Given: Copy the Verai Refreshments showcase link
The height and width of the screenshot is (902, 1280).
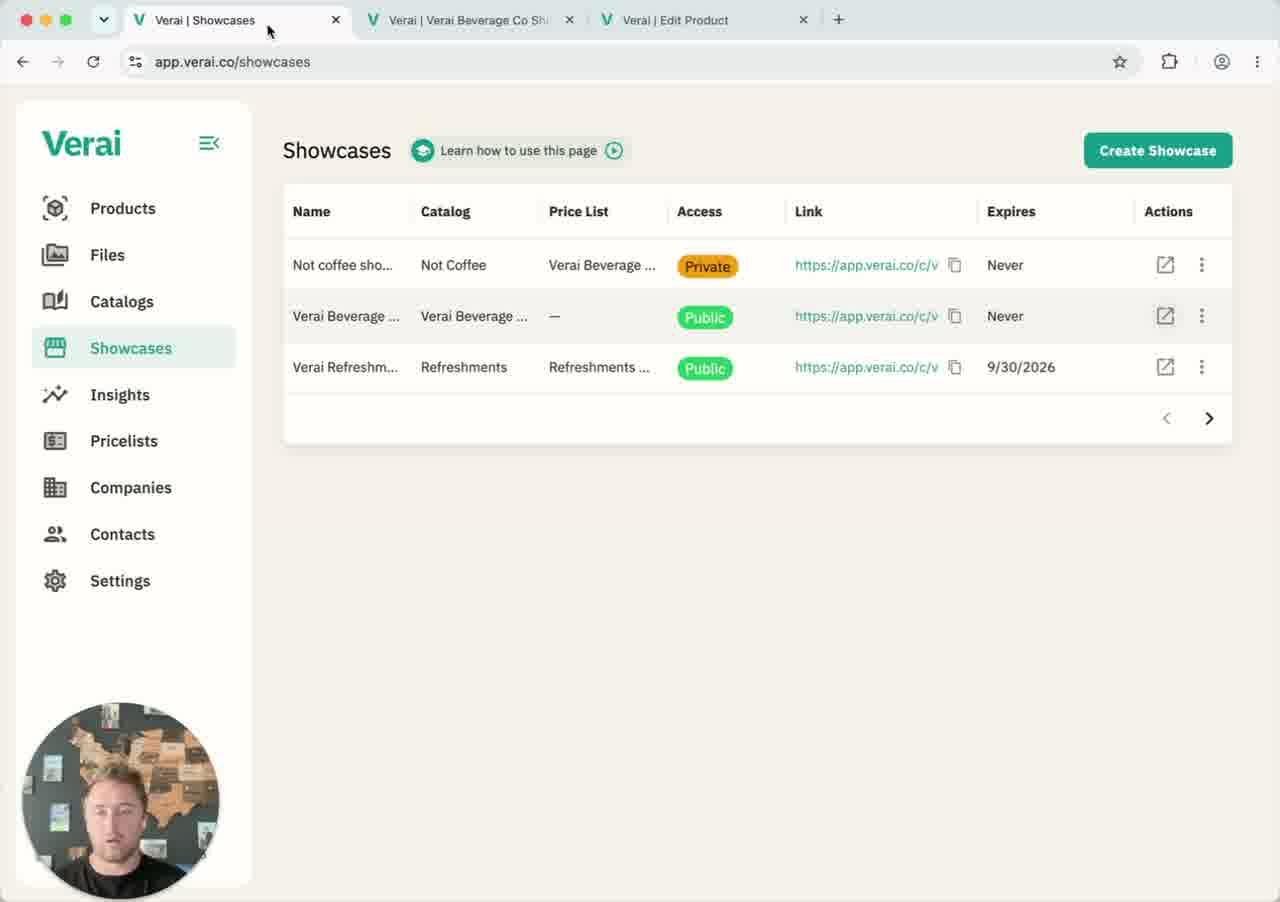Looking at the screenshot, I should [955, 367].
